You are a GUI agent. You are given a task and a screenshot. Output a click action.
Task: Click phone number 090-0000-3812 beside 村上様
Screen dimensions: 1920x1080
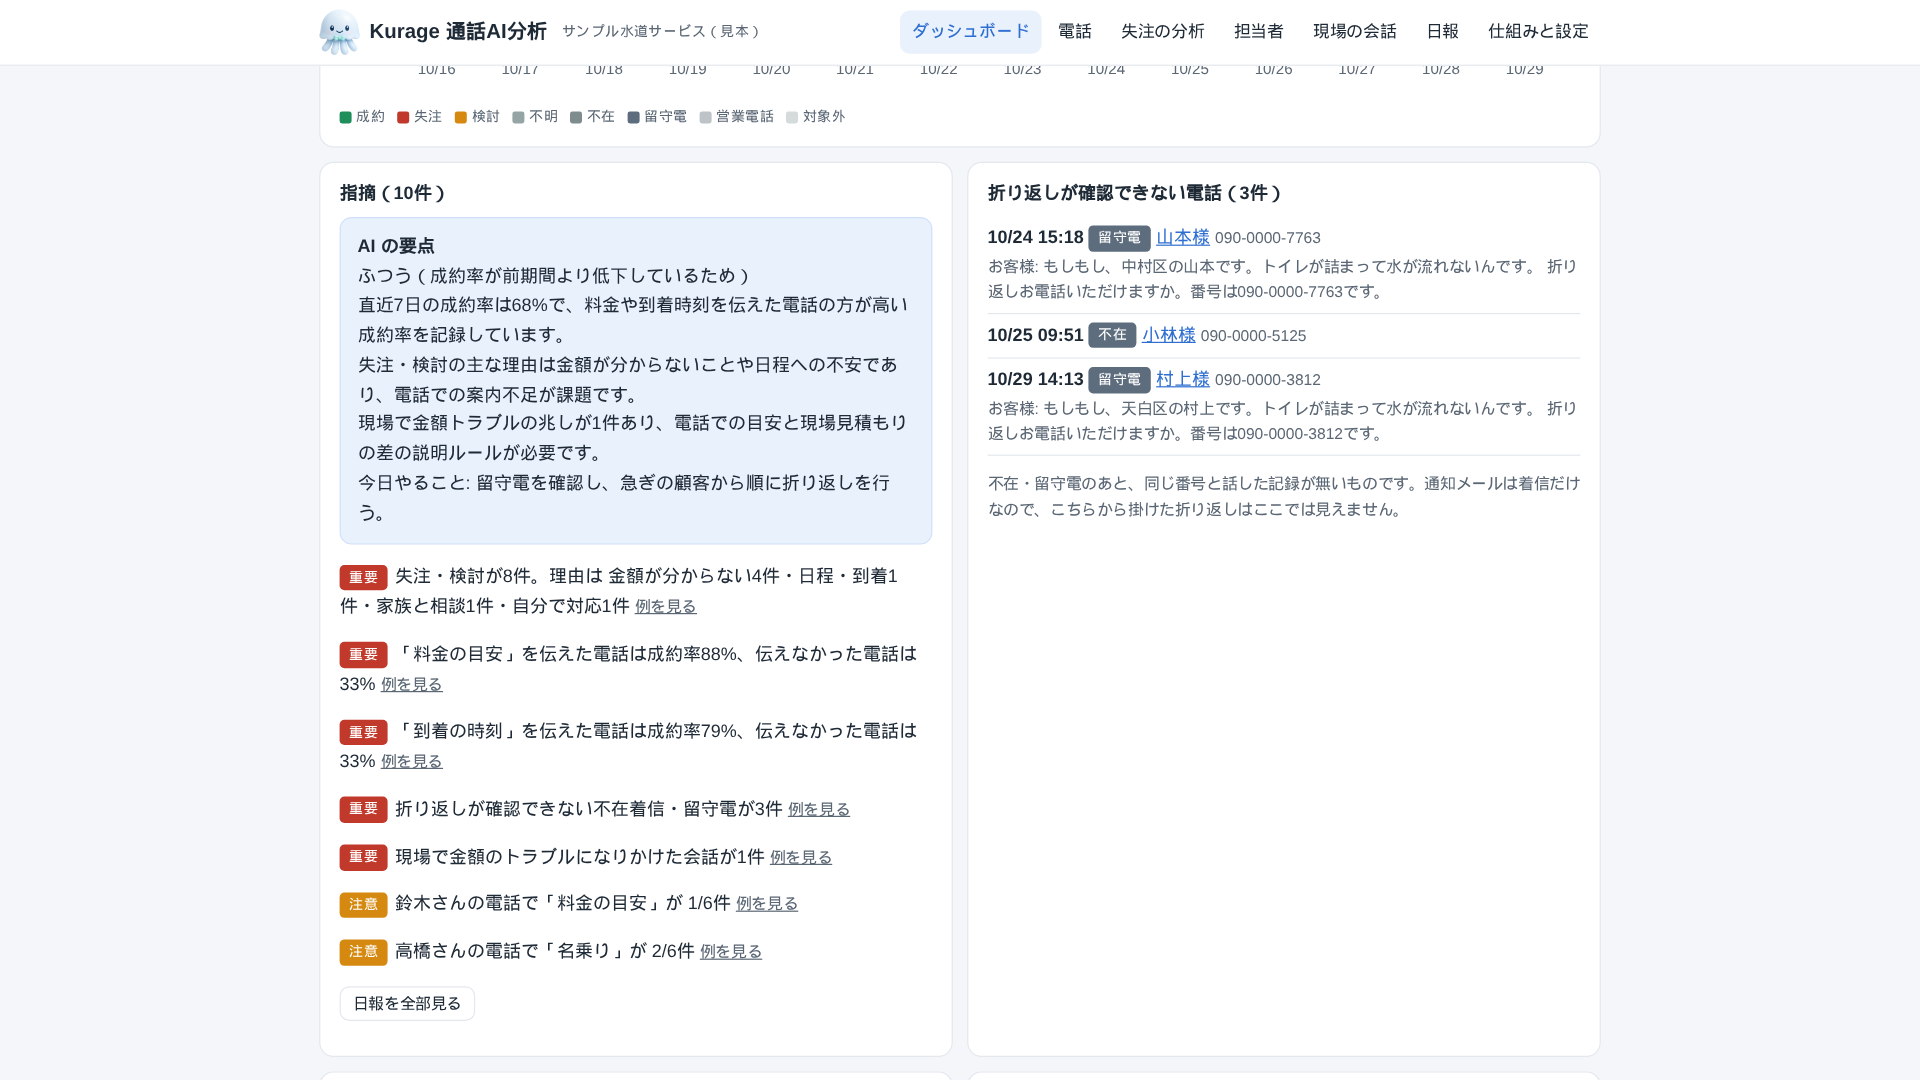(x=1268, y=380)
